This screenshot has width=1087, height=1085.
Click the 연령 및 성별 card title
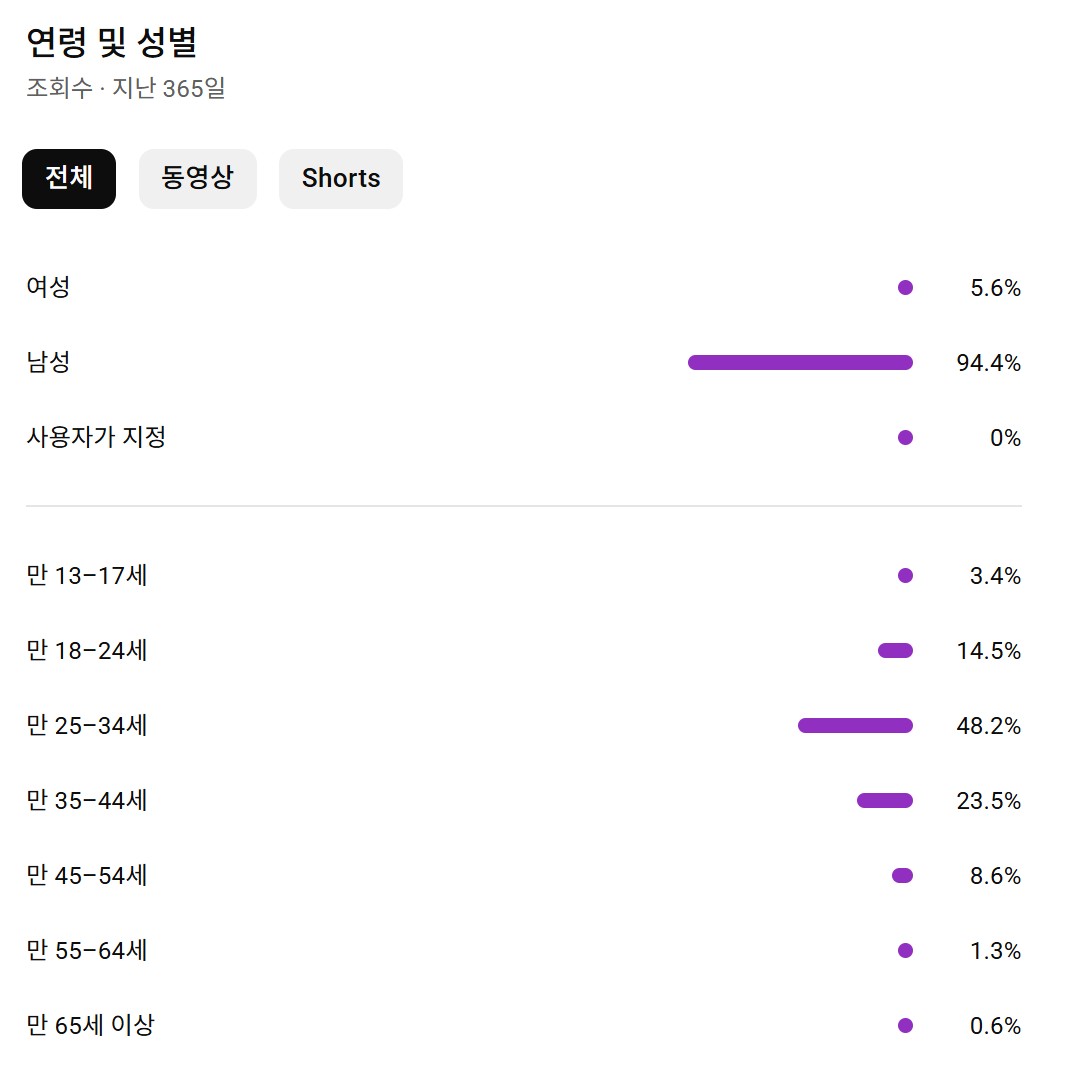112,43
